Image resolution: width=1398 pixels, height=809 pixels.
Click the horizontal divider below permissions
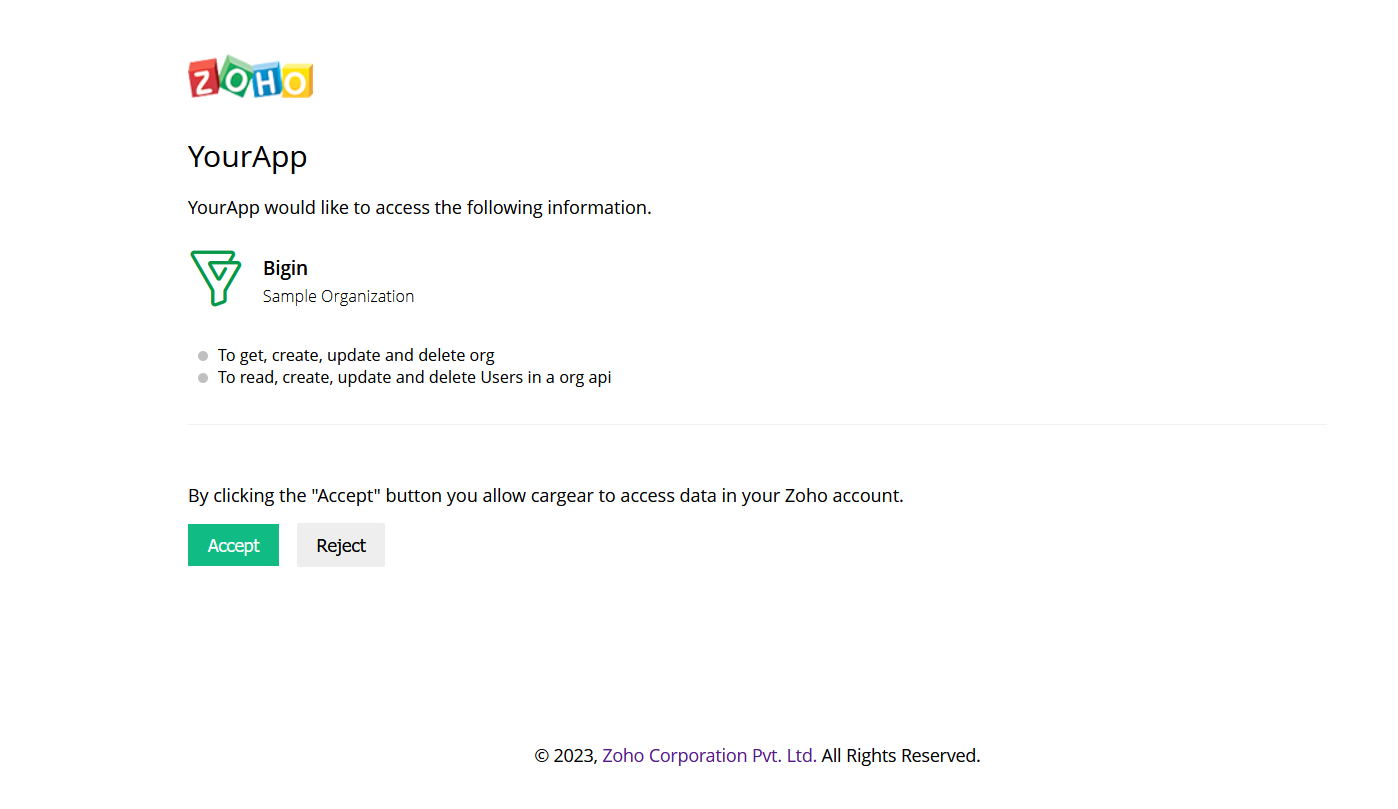click(x=757, y=424)
